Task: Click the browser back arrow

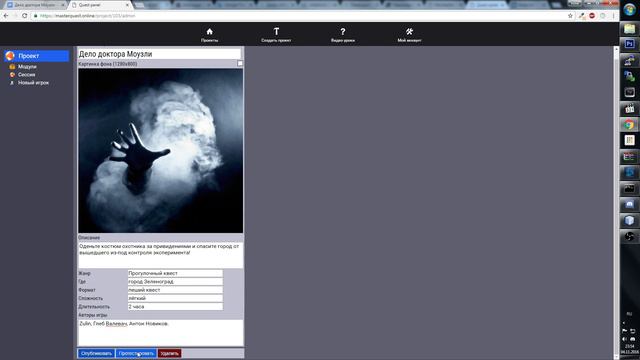Action: [x=6, y=16]
